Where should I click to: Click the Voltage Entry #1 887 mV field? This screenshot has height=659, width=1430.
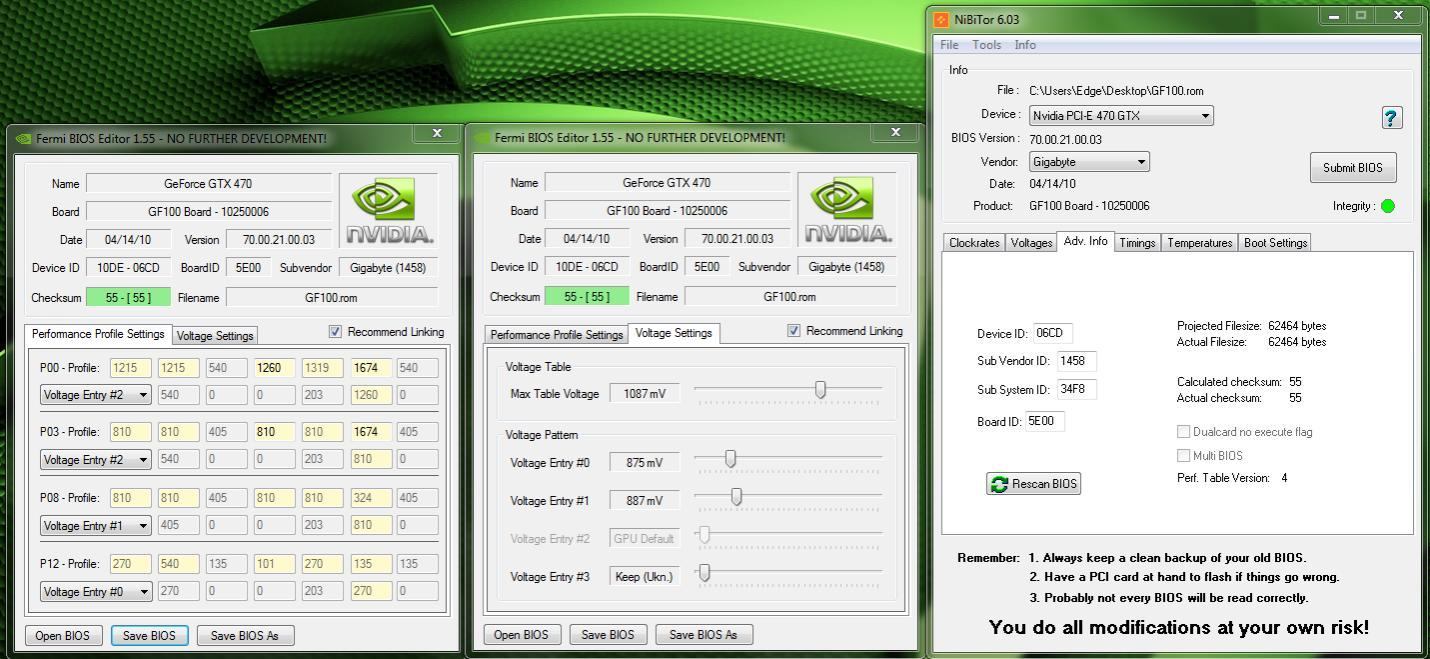(645, 501)
